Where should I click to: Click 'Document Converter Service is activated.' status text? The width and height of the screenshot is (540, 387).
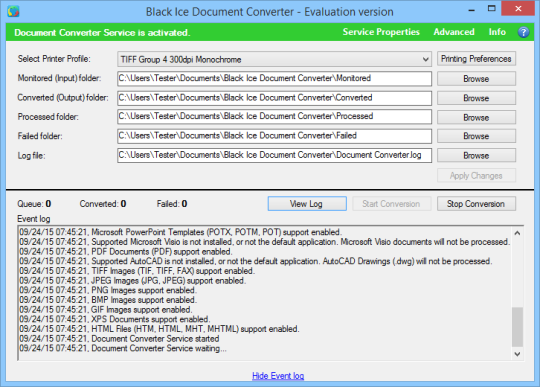point(102,33)
